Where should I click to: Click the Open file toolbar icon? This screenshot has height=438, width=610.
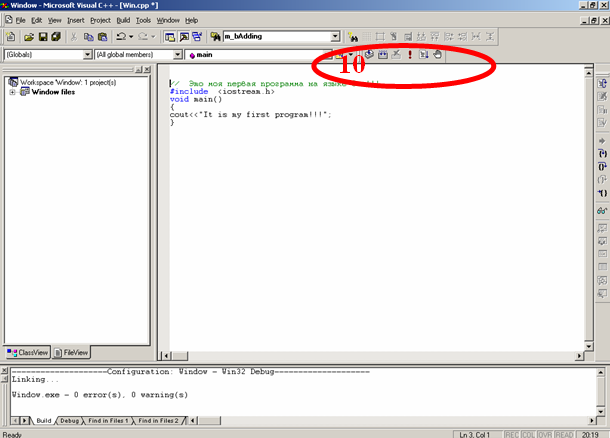tap(27, 37)
